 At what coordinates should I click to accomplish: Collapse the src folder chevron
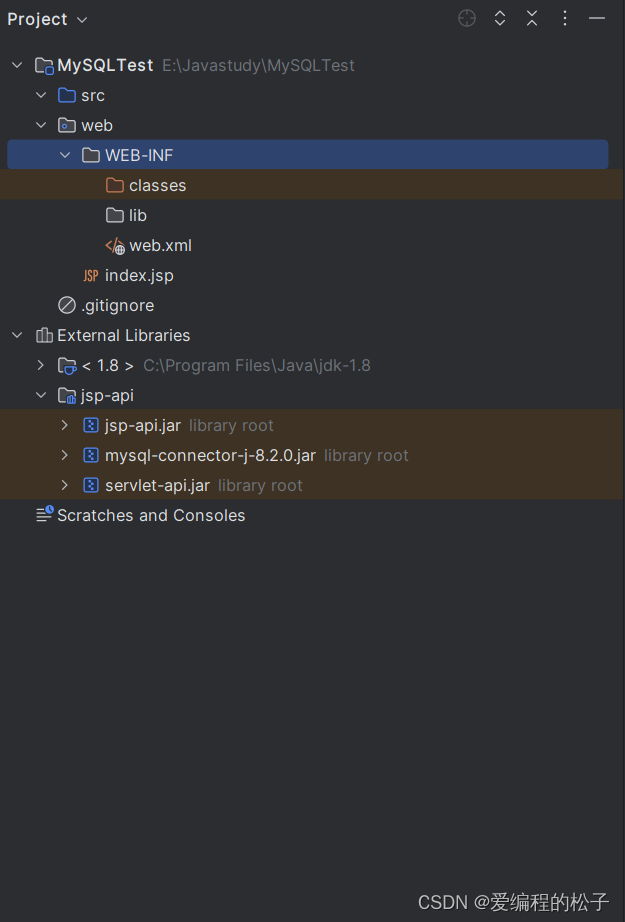point(41,95)
